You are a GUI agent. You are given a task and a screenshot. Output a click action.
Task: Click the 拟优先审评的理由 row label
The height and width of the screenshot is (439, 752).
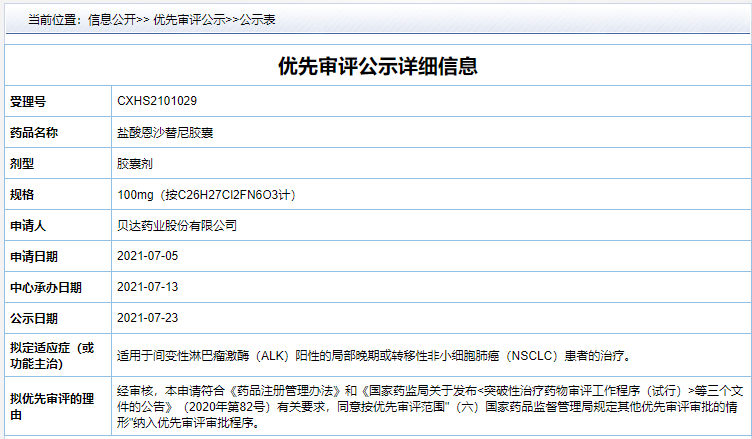tap(52, 406)
